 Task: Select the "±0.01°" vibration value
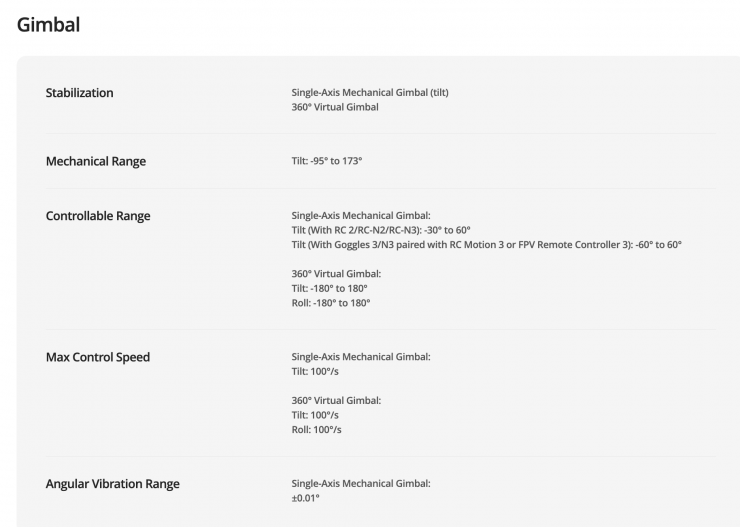(305, 498)
